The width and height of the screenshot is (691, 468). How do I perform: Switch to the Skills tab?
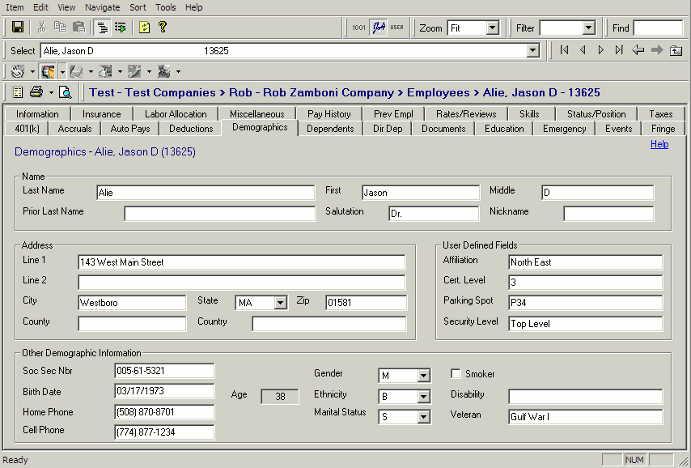click(x=529, y=114)
